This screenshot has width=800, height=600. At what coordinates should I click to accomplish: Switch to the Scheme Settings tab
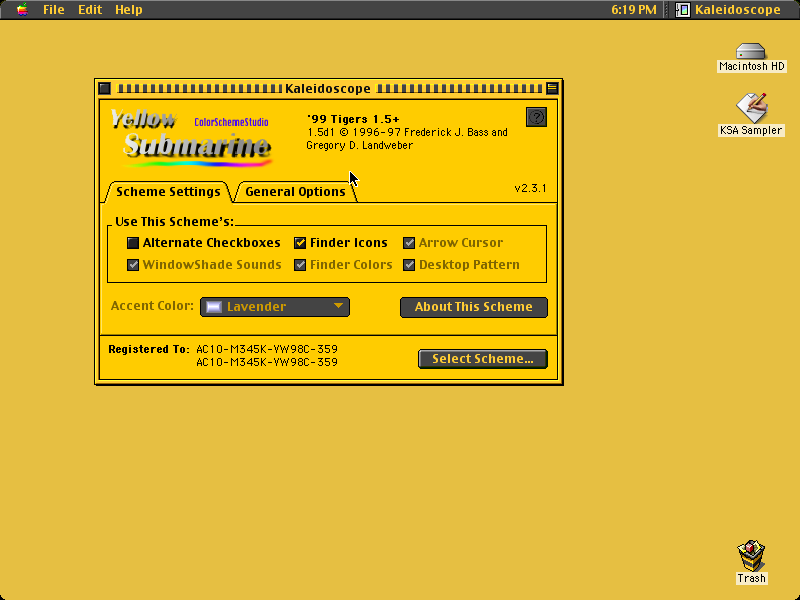[x=168, y=192]
